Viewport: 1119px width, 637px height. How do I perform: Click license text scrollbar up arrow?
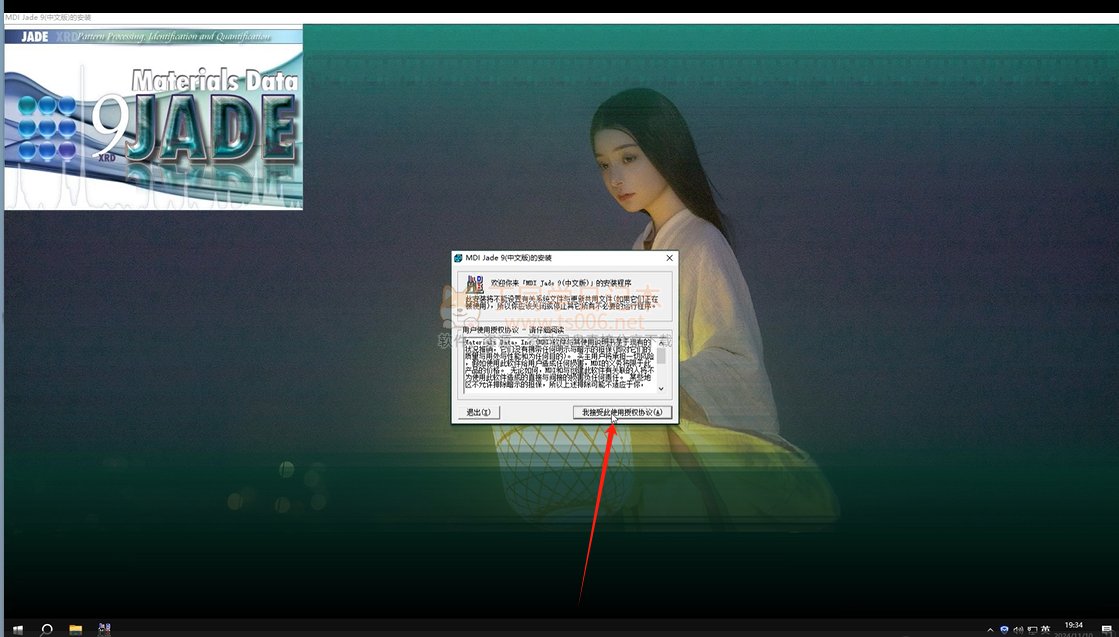pos(661,342)
